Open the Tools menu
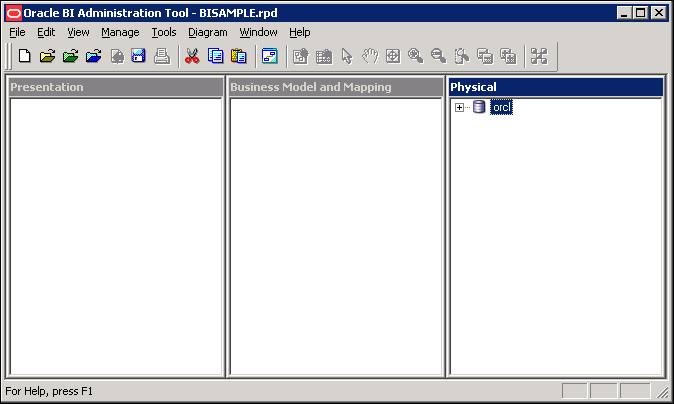 tap(164, 32)
